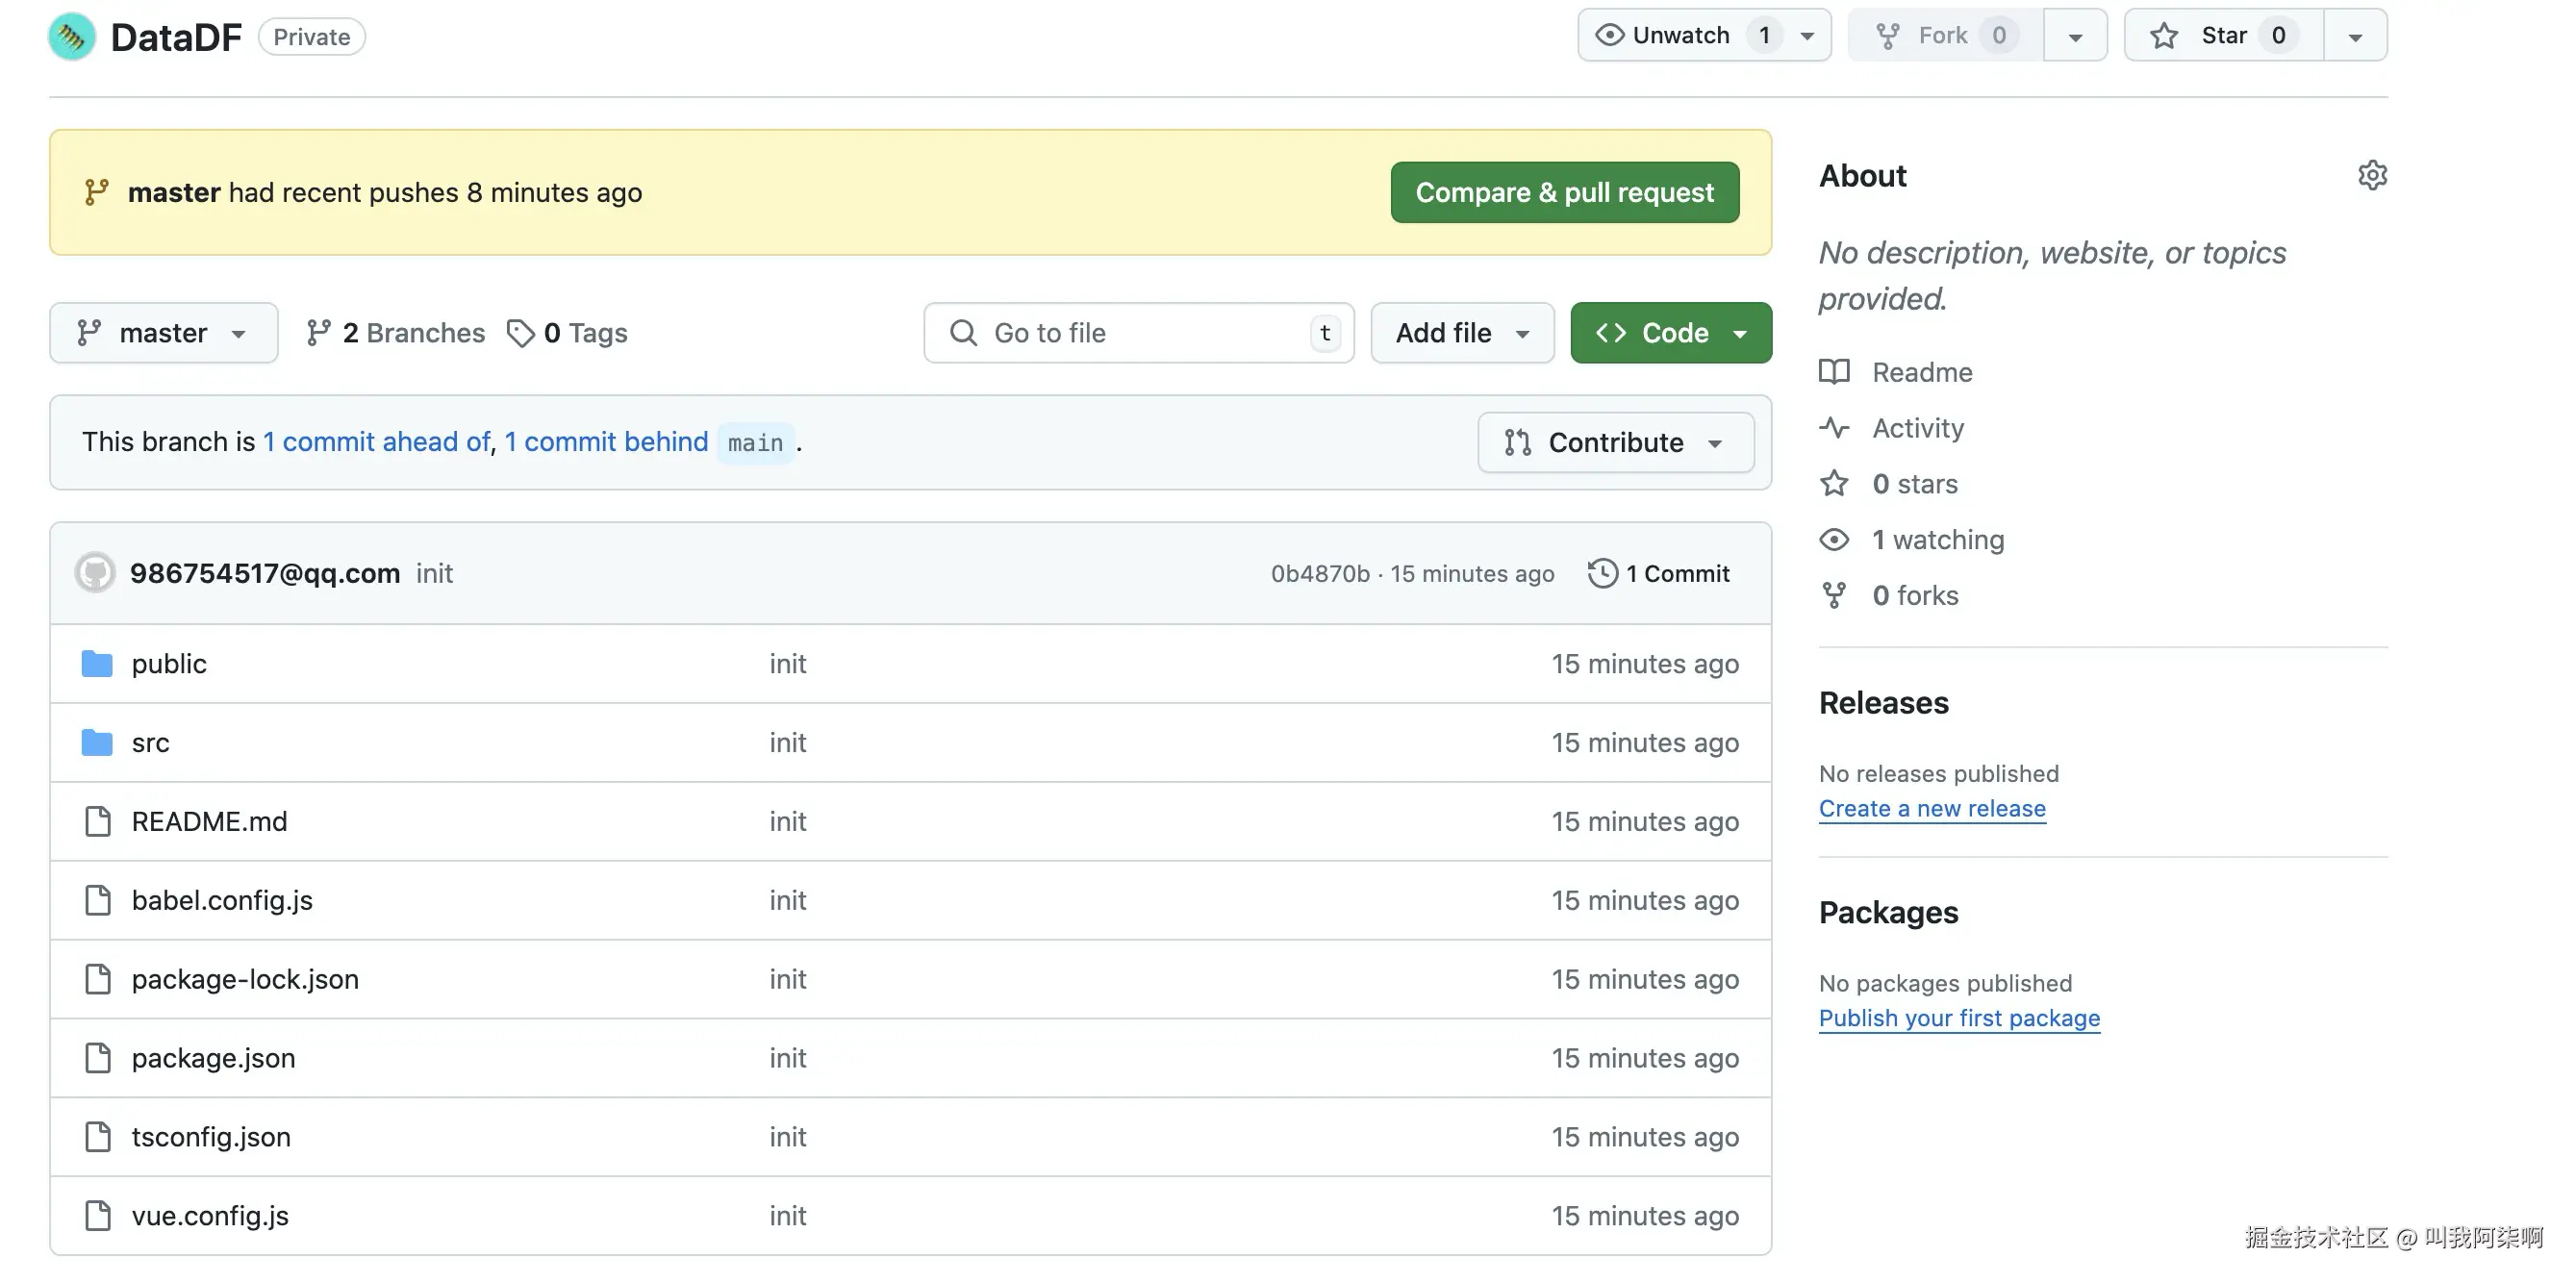Open the src folder
The image size is (2576, 1283).
150,743
